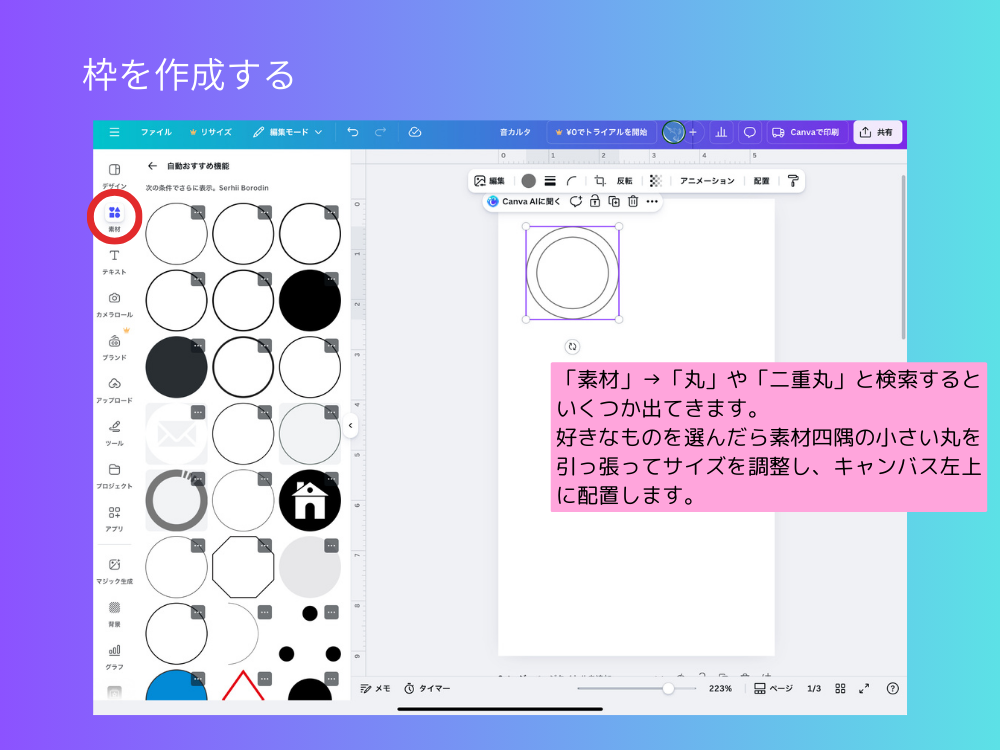The height and width of the screenshot is (750, 1000).
Task: Open the ファイル menu
Action: pyautogui.click(x=155, y=131)
